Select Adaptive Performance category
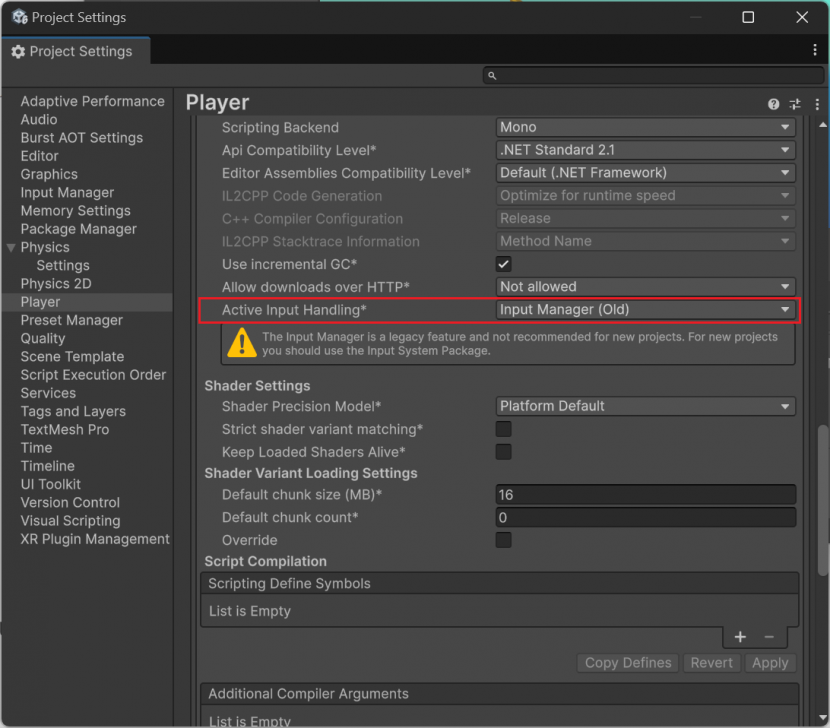Viewport: 830px width, 728px height. pos(93,101)
